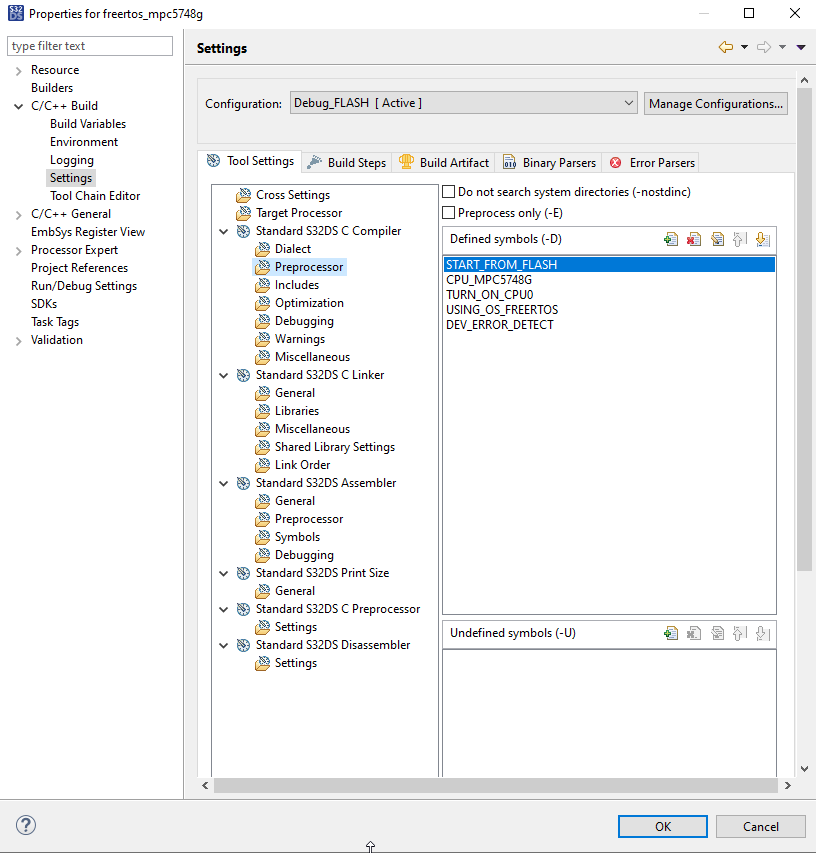
Task: Collapse Standard S32DS C Linker node
Action: (x=224, y=375)
